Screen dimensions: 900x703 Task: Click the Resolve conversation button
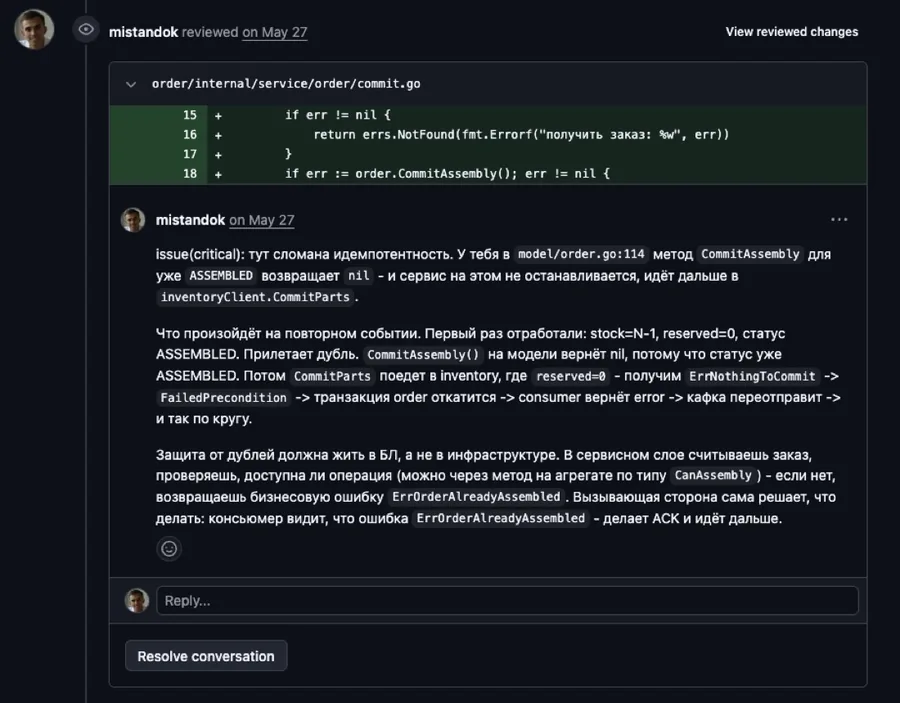coord(206,656)
